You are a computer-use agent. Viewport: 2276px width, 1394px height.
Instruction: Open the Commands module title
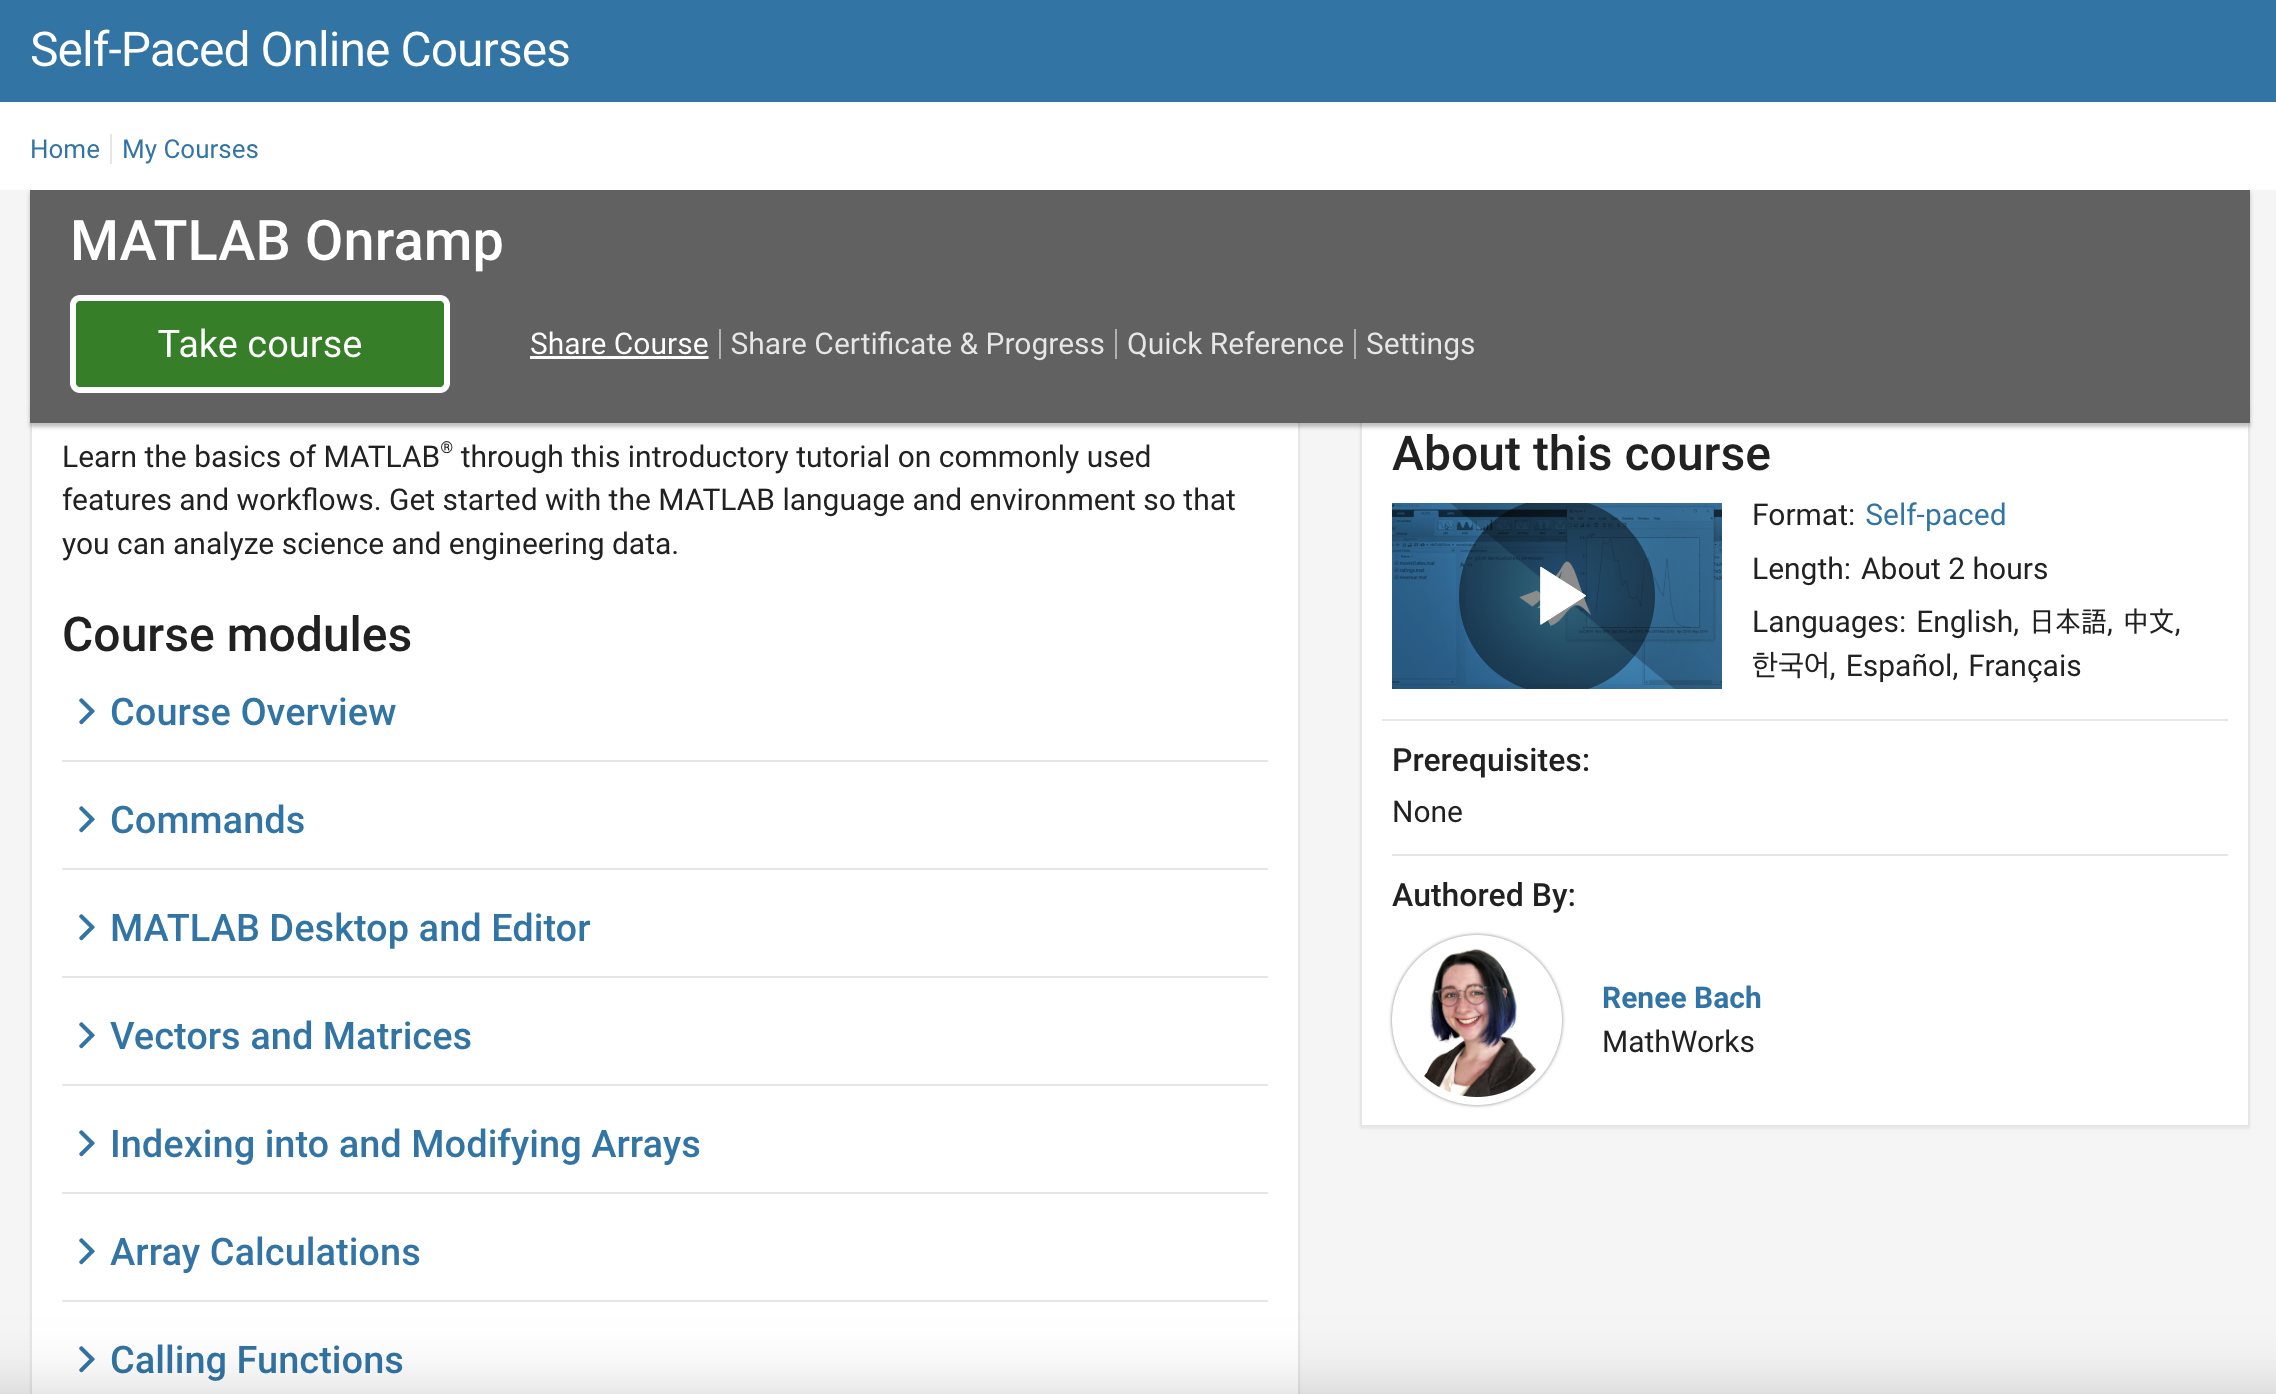[207, 820]
